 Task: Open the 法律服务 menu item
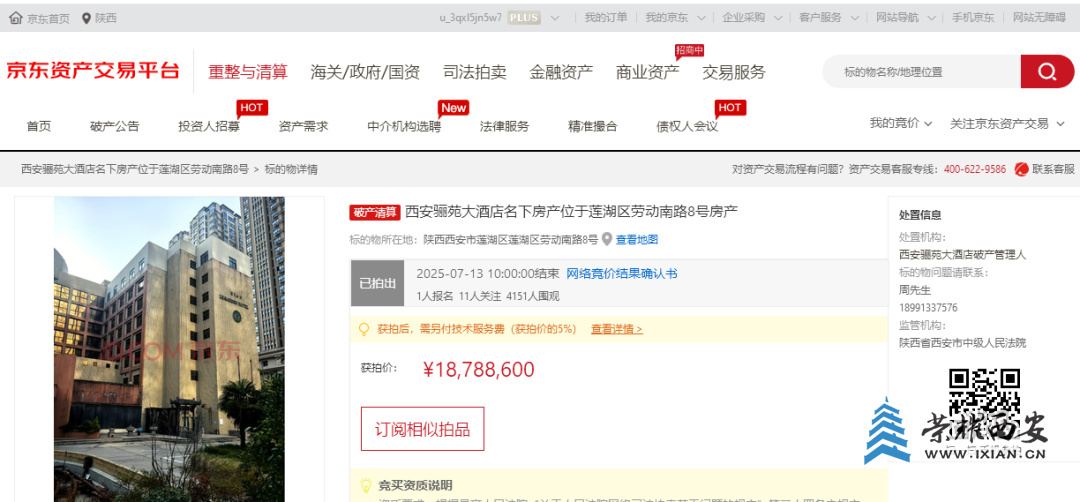(x=504, y=126)
